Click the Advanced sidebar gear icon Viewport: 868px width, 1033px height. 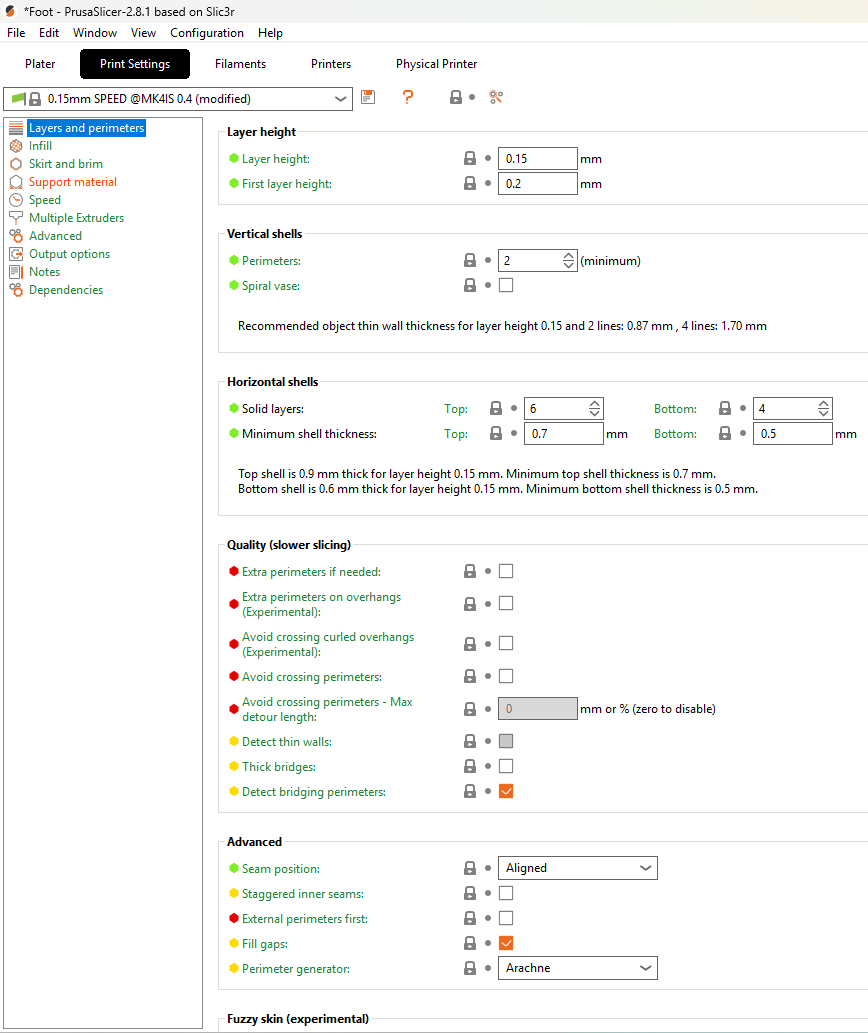coord(16,236)
